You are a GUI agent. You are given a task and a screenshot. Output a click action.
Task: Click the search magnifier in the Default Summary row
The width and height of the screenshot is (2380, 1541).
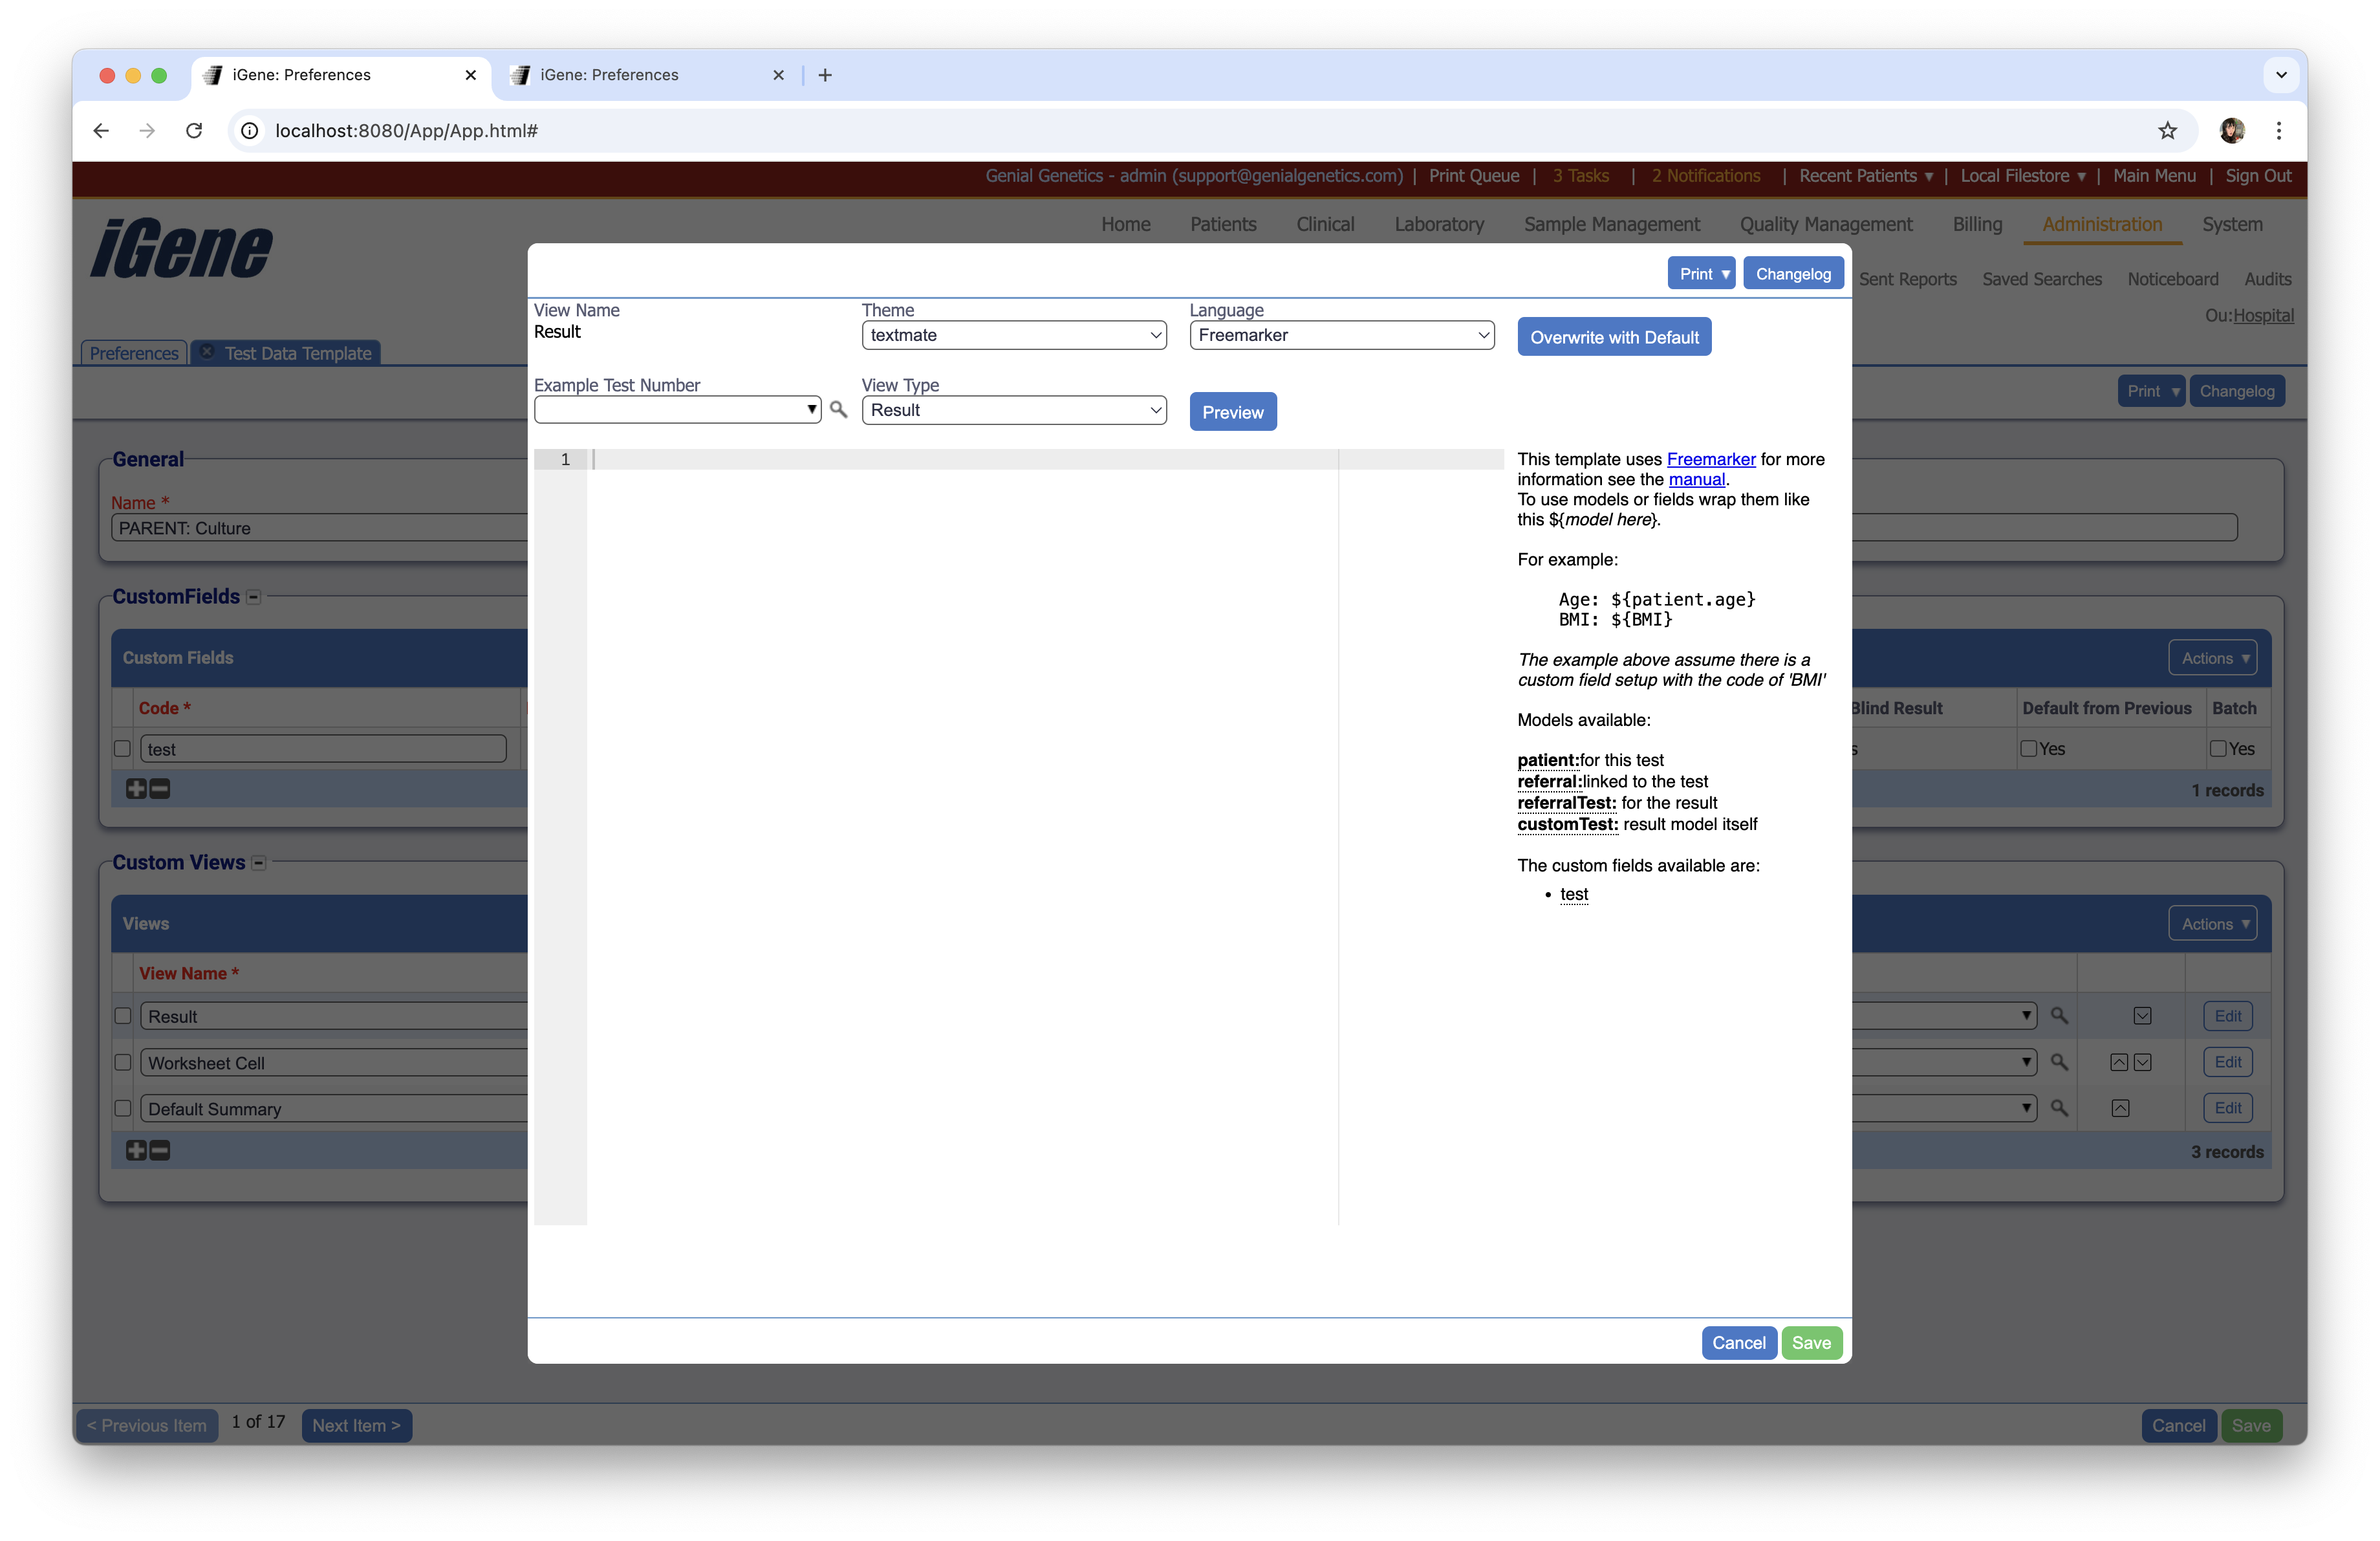(x=2059, y=1108)
